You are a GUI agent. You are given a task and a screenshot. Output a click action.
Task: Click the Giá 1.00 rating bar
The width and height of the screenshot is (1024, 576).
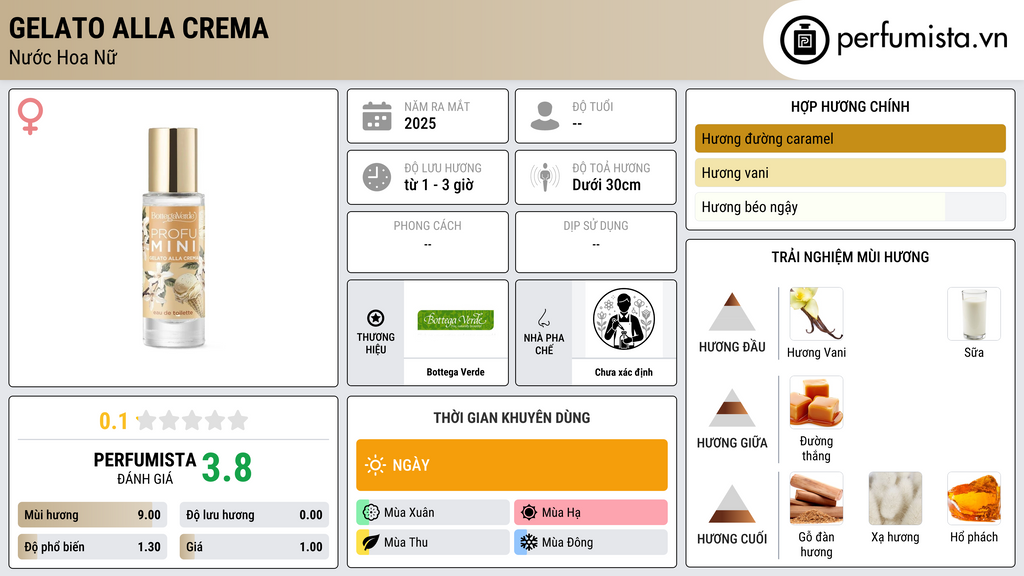coord(254,547)
